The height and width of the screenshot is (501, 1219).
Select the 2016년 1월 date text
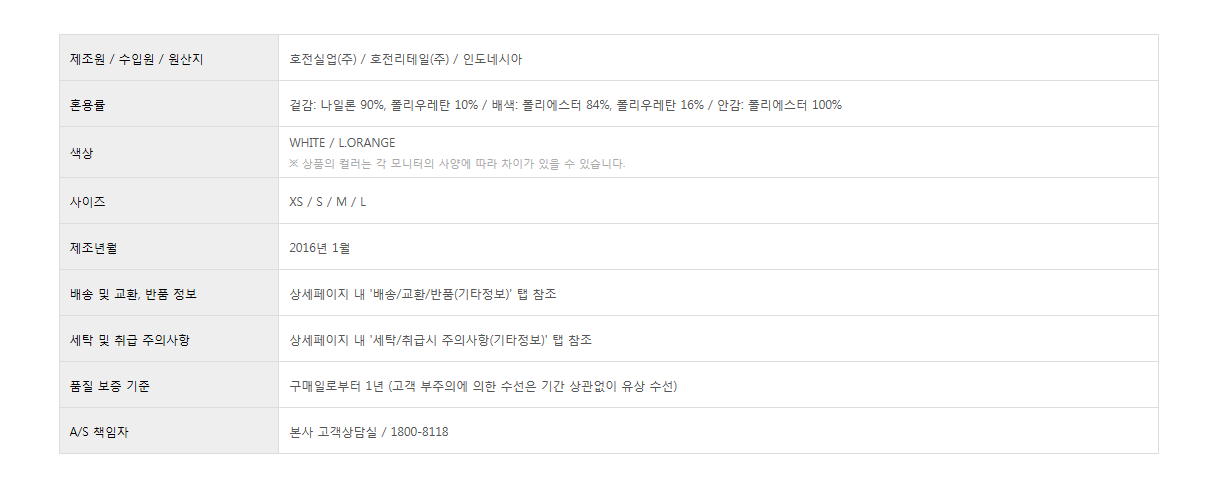click(319, 248)
